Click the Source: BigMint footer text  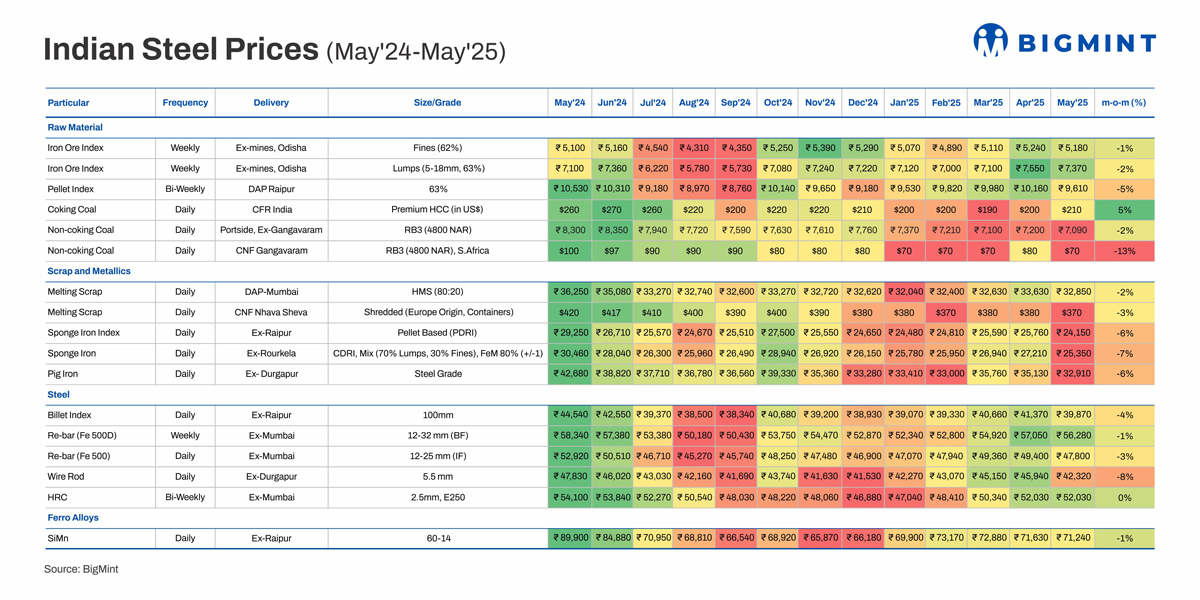coord(88,569)
